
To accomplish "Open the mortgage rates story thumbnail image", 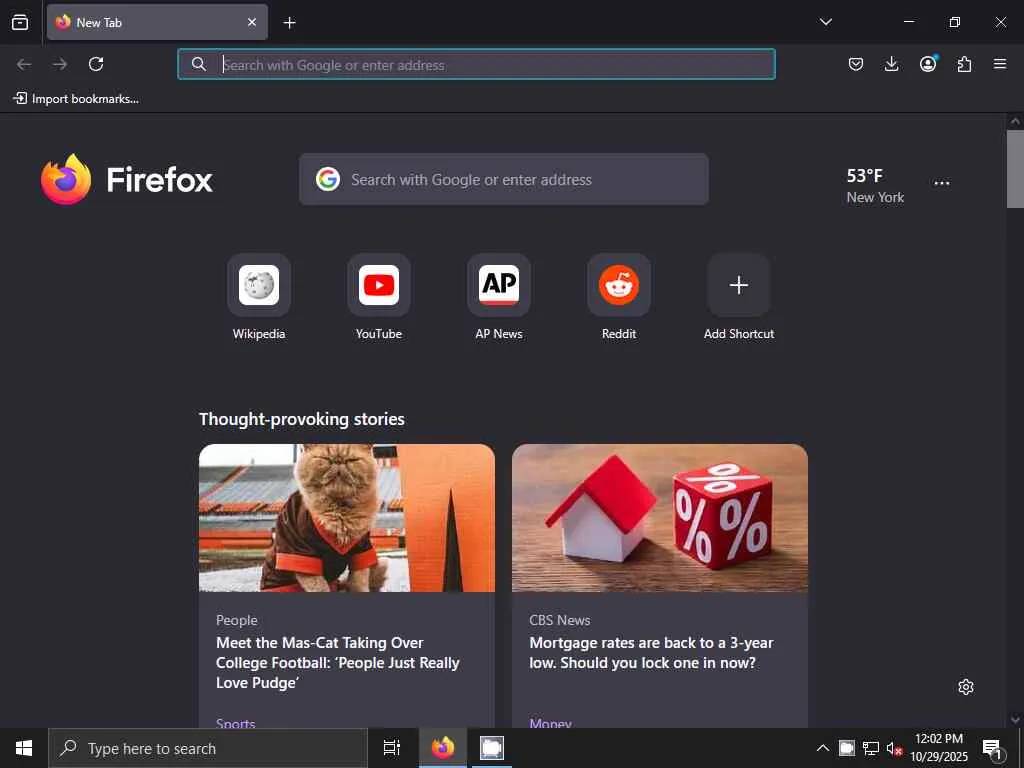I will [660, 518].
